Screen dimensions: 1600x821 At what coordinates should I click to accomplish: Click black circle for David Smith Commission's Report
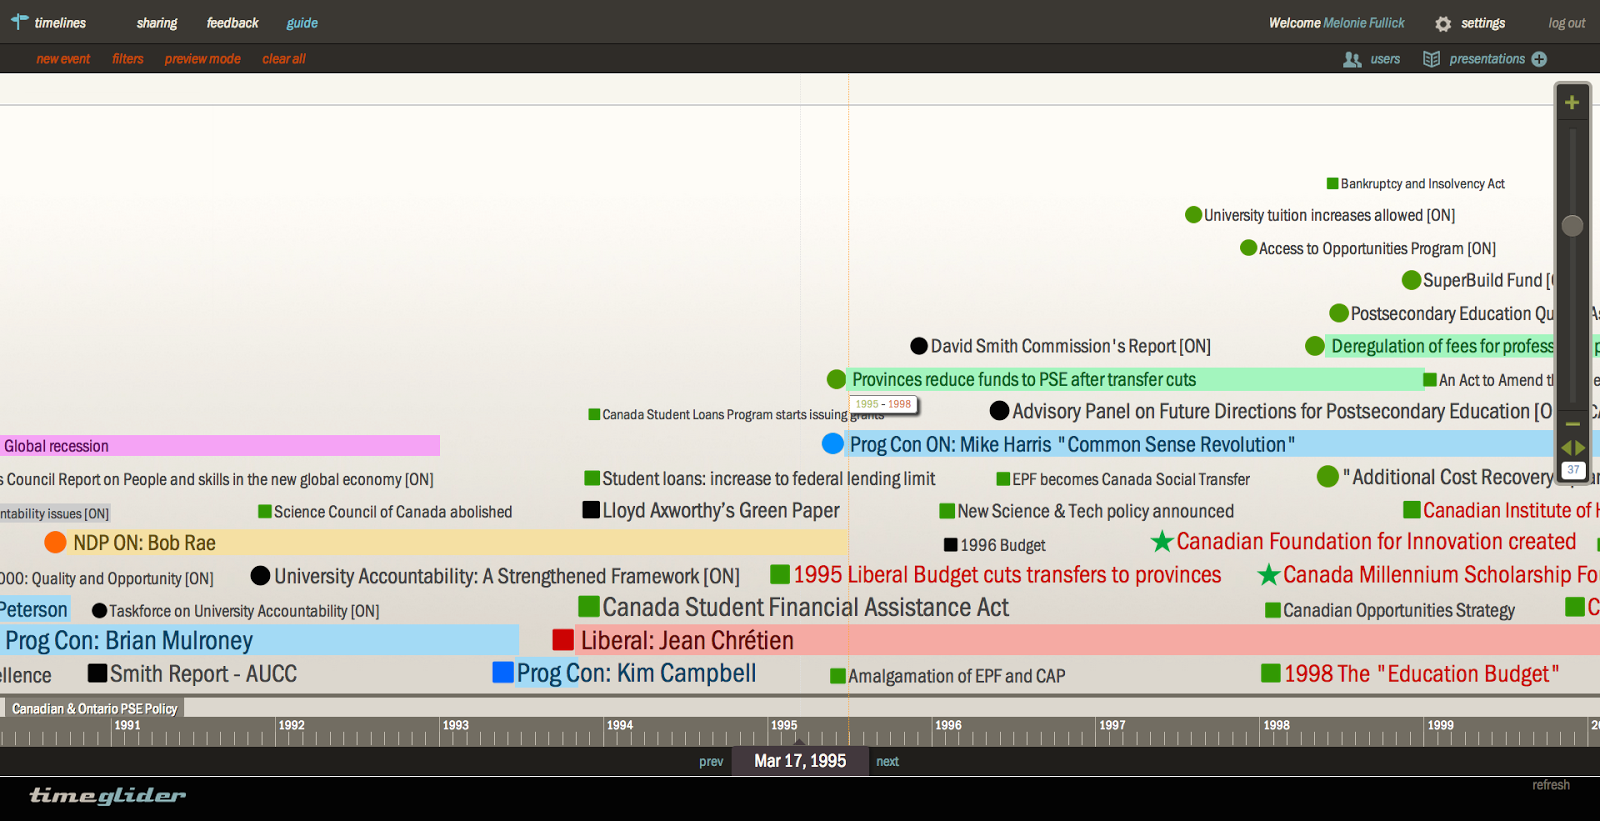[919, 346]
